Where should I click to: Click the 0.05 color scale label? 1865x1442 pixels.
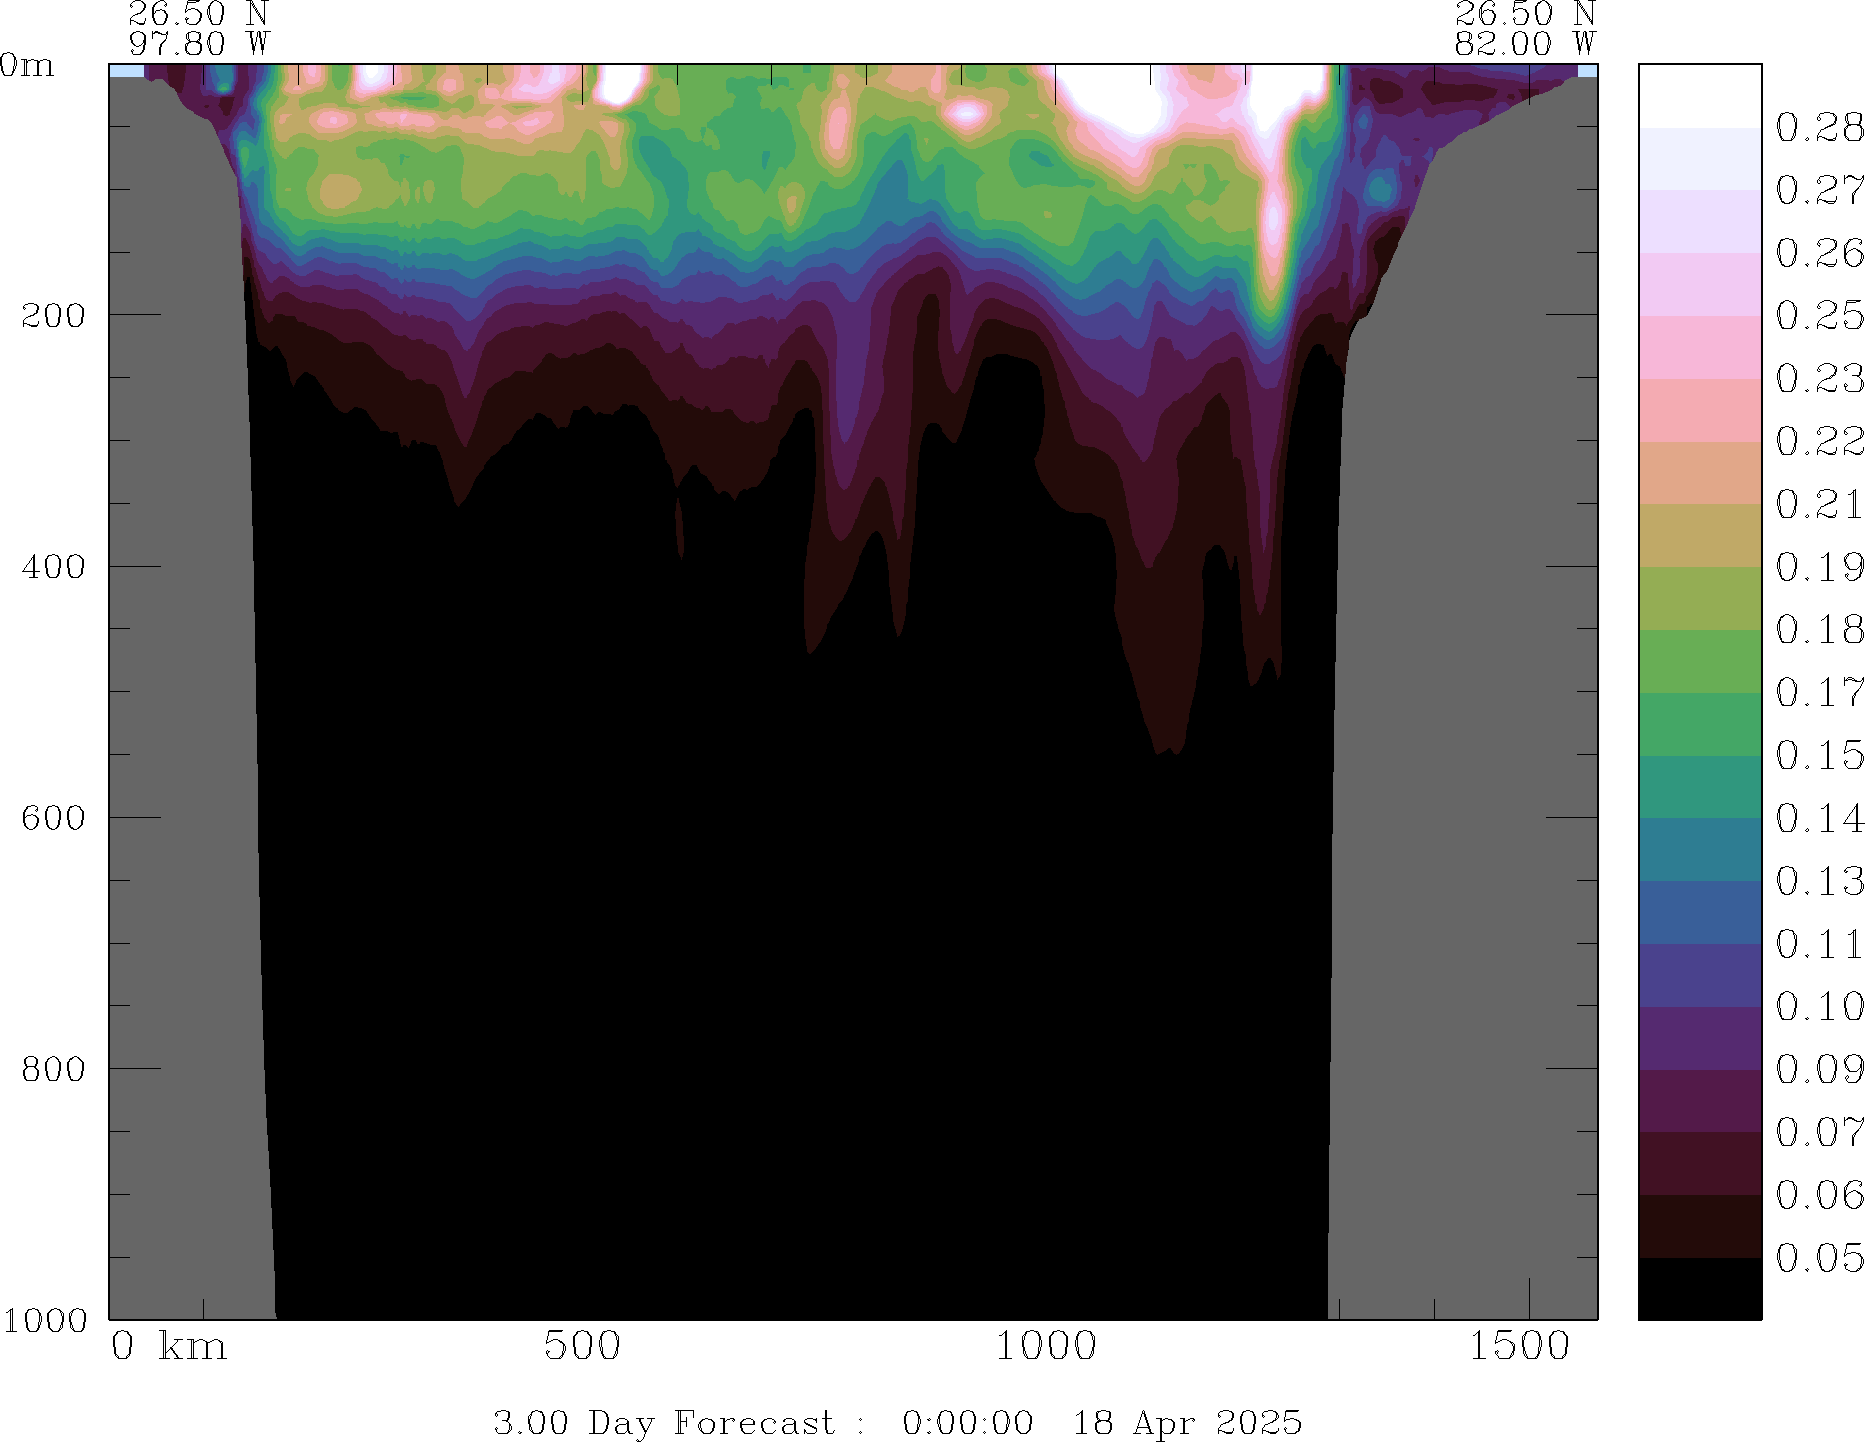(x=1819, y=1258)
